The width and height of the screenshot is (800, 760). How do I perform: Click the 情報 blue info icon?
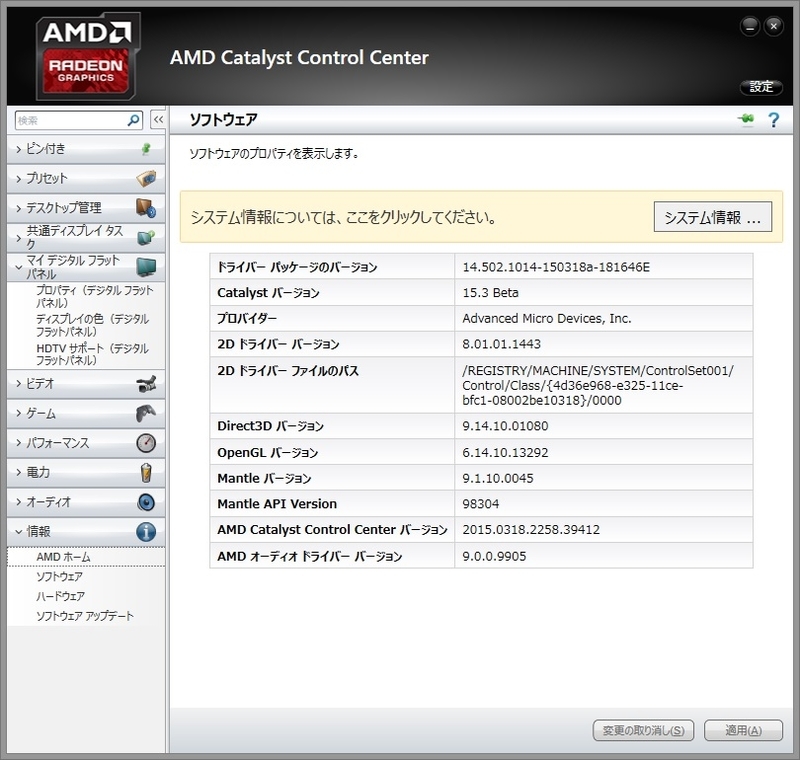pos(146,531)
